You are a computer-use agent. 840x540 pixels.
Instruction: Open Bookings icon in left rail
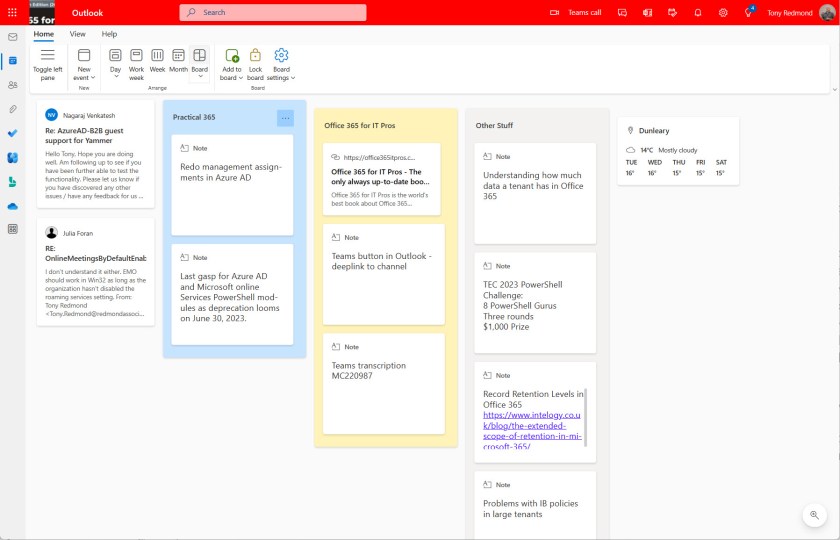tap(13, 182)
